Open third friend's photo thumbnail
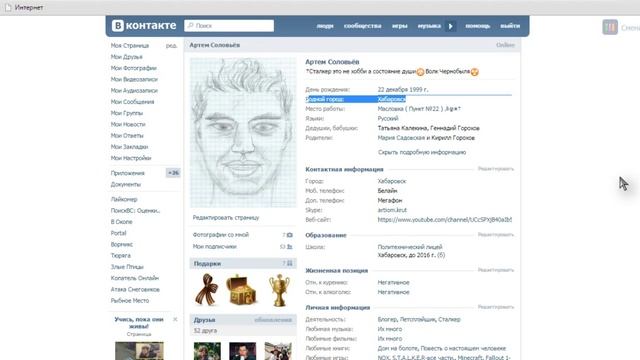Screen dimensions: 640x360 click(x=278, y=351)
